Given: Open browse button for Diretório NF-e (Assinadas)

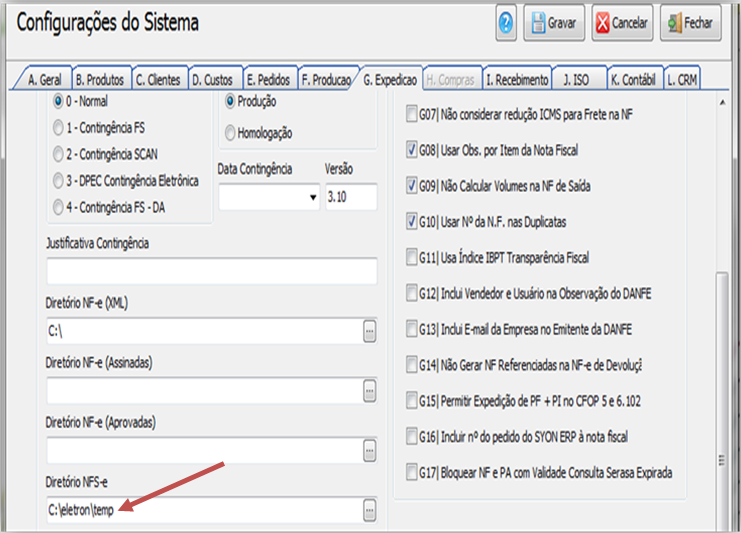Looking at the screenshot, I should tap(369, 390).
